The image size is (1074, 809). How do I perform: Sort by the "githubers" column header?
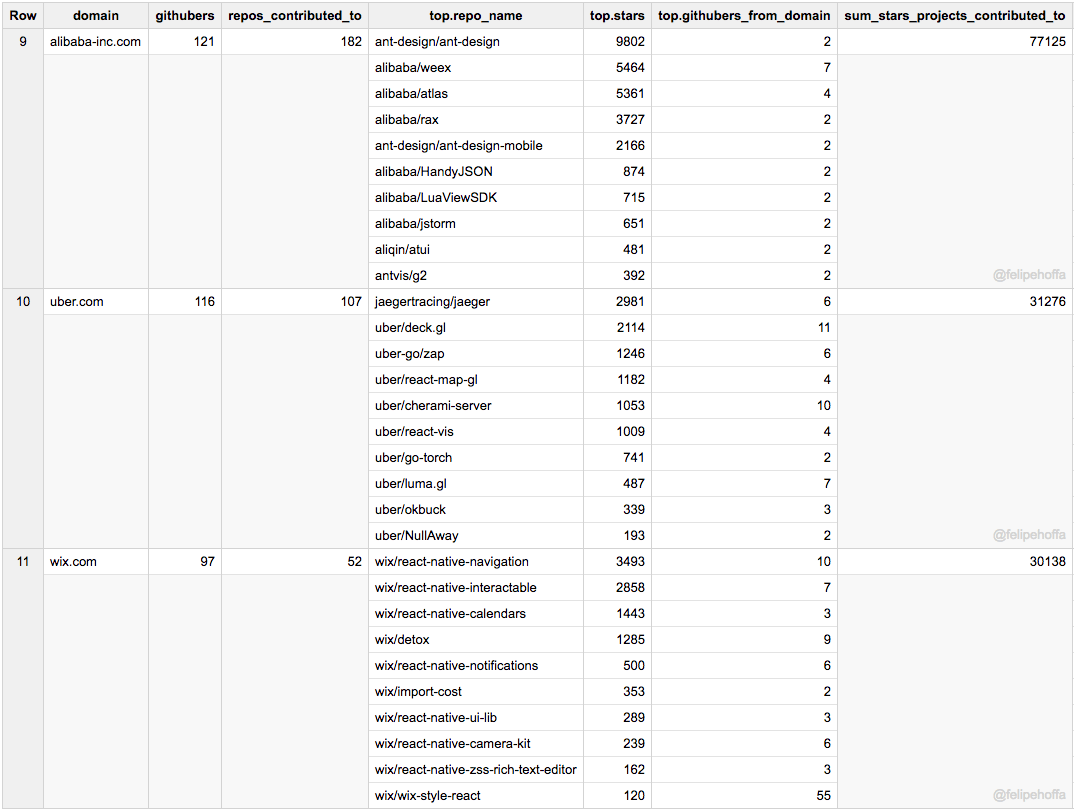pos(184,16)
